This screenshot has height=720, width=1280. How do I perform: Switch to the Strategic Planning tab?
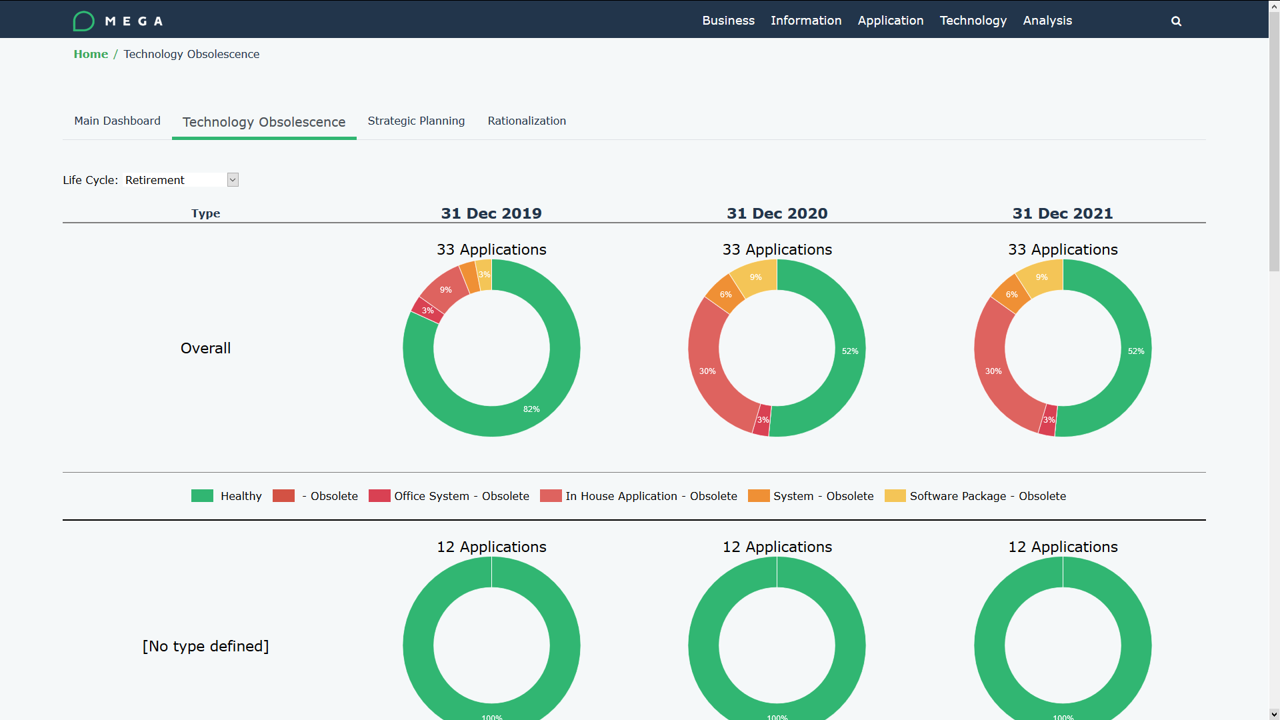pos(416,120)
